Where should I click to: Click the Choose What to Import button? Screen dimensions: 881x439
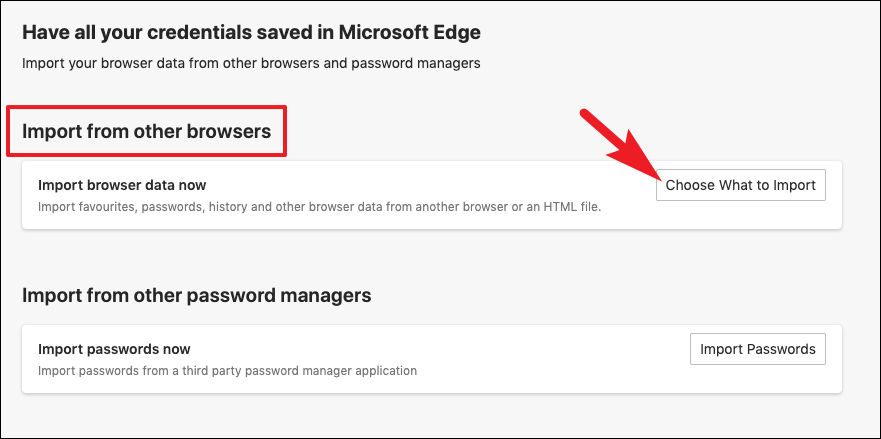click(x=741, y=185)
